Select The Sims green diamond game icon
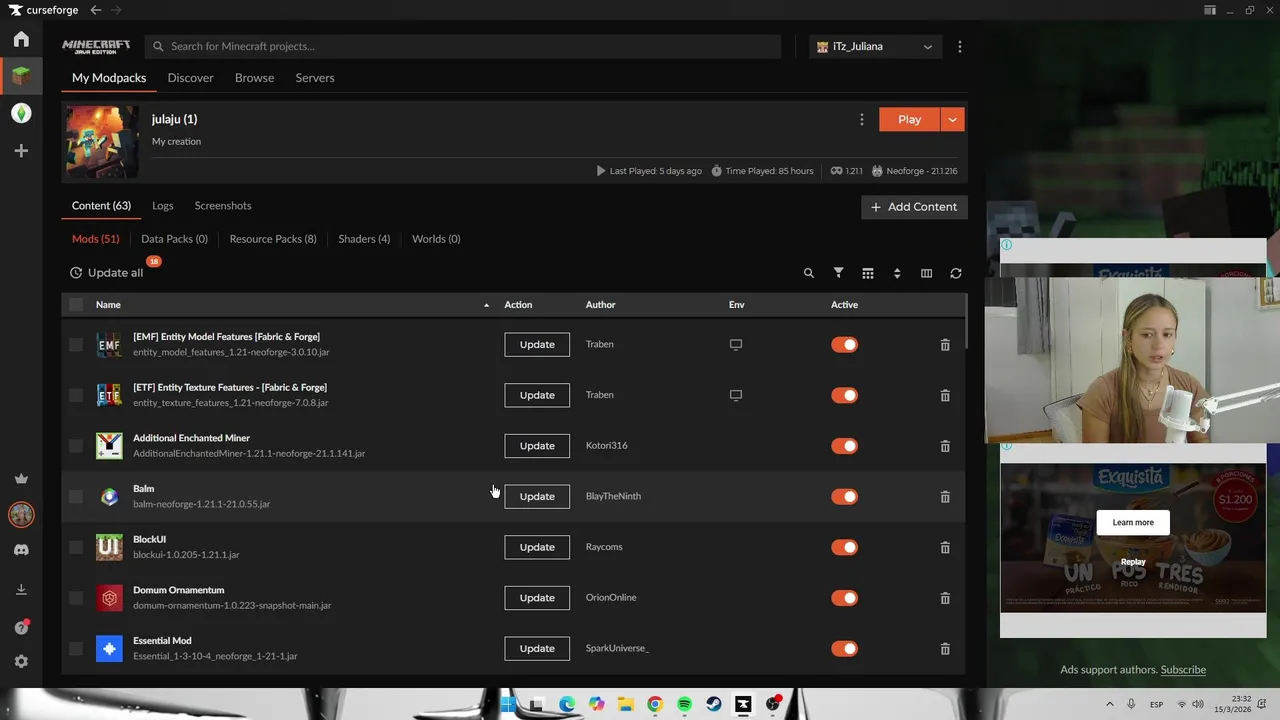Image resolution: width=1280 pixels, height=720 pixels. [21, 114]
